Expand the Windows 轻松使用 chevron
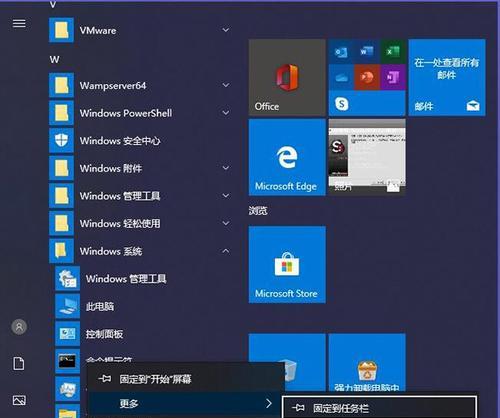 pos(226,223)
